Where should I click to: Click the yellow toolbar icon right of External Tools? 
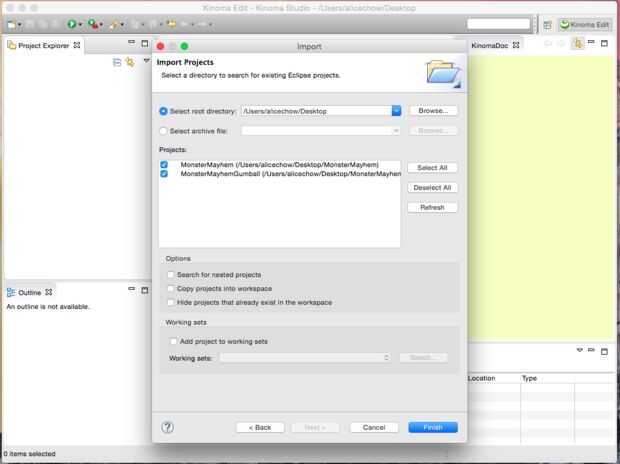click(171, 24)
